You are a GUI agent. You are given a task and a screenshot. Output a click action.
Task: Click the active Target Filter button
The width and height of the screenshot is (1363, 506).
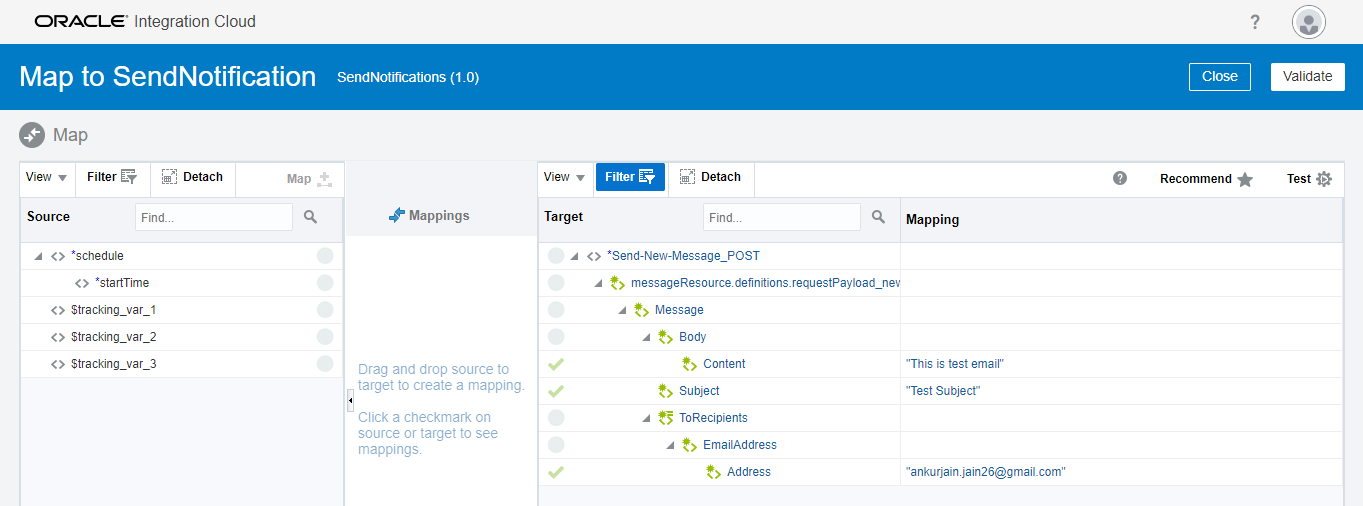click(630, 178)
